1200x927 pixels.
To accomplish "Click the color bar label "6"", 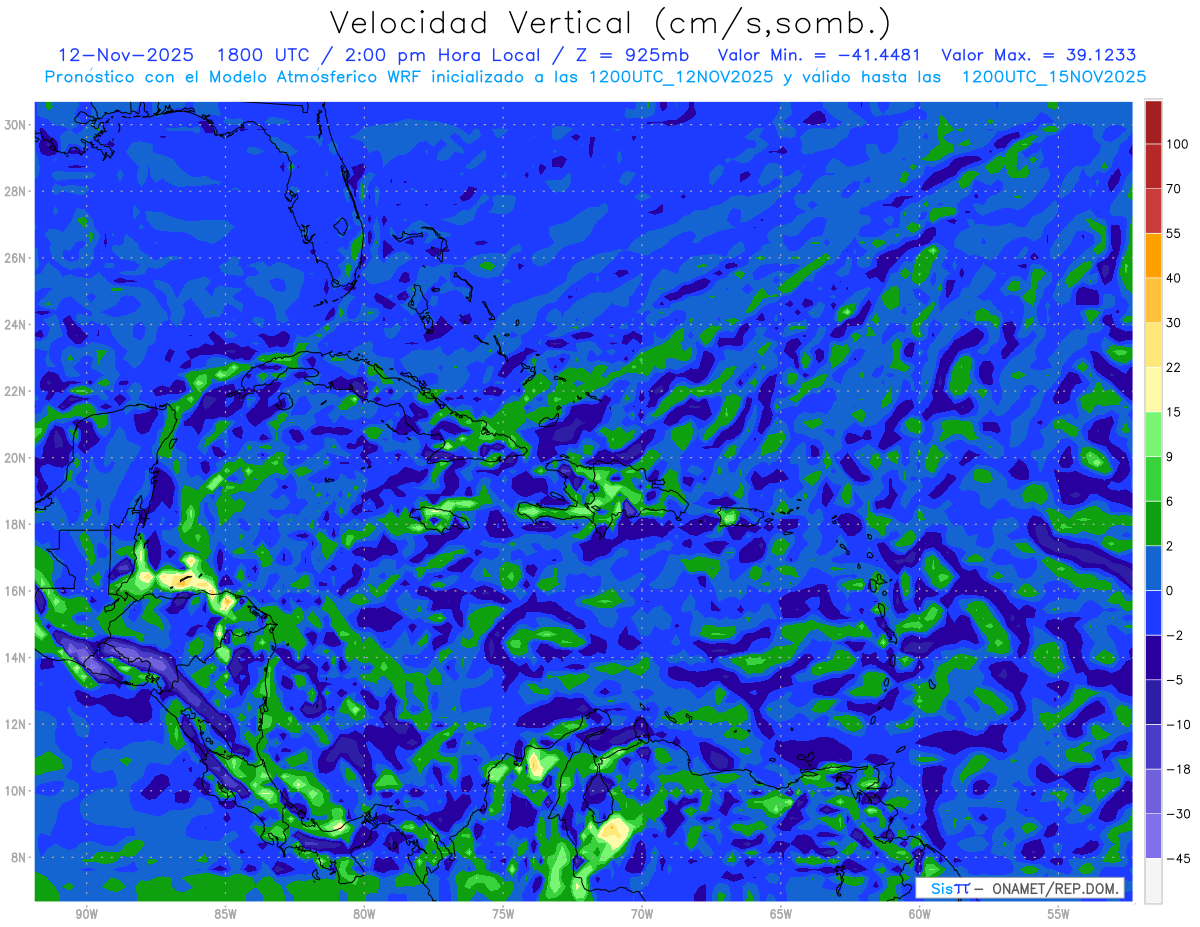I will (1170, 501).
